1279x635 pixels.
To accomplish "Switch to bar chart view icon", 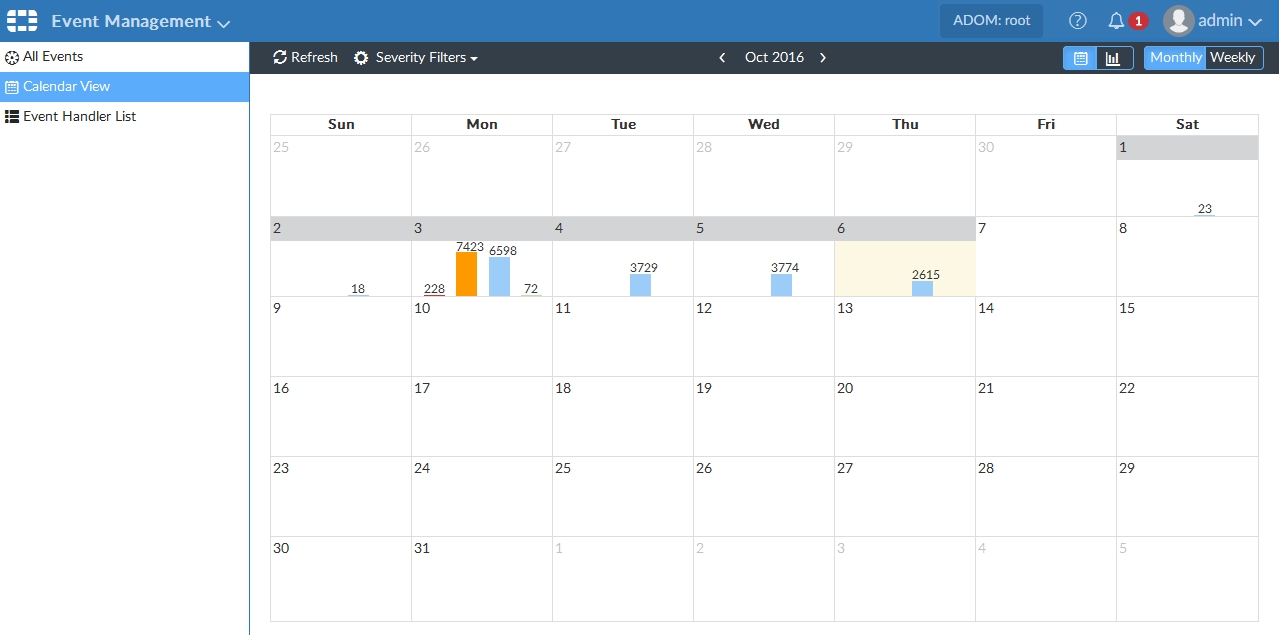I will click(1114, 58).
